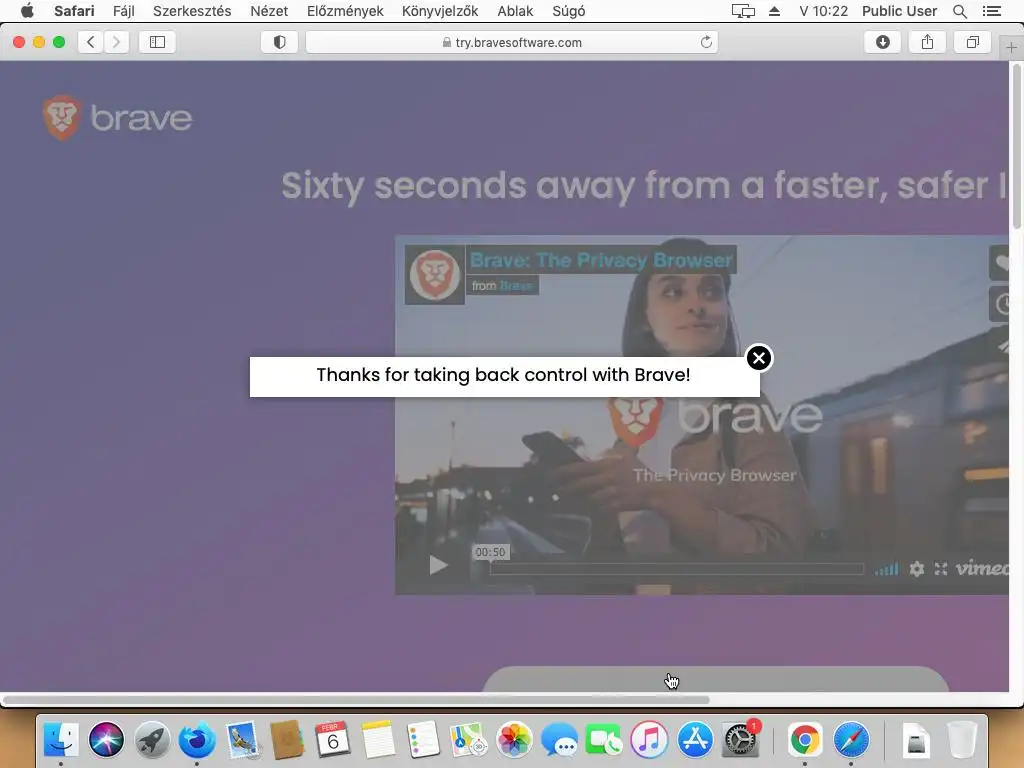Open the privacy report shield icon

(280, 42)
